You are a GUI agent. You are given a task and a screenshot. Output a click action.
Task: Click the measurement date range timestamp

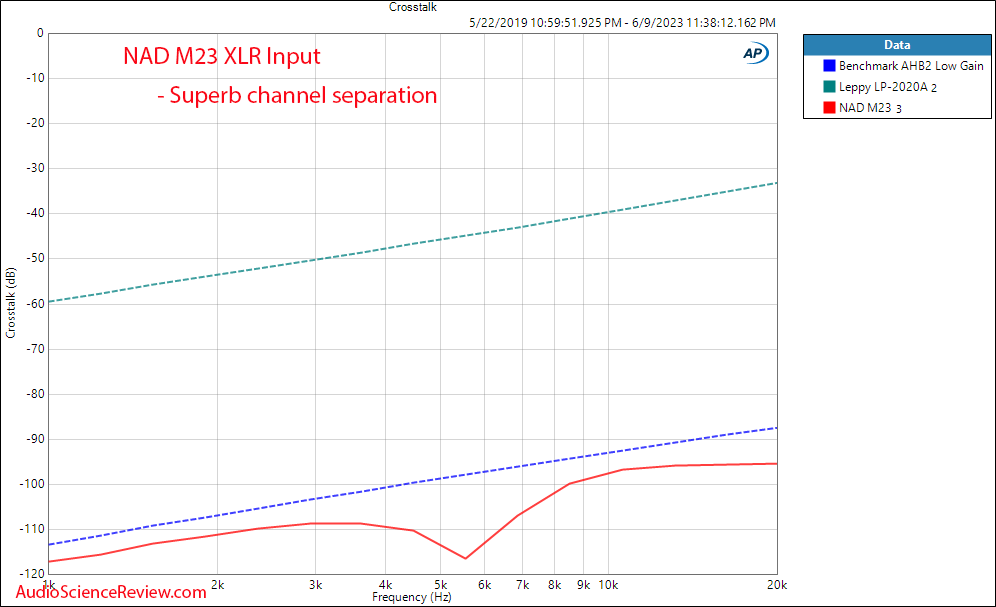pyautogui.click(x=622, y=23)
